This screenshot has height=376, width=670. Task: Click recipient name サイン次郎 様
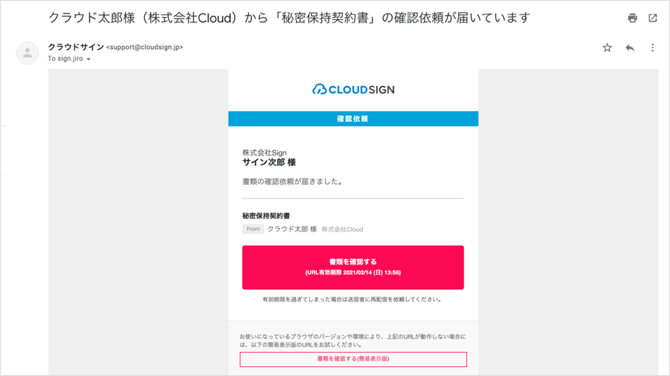pos(269,162)
